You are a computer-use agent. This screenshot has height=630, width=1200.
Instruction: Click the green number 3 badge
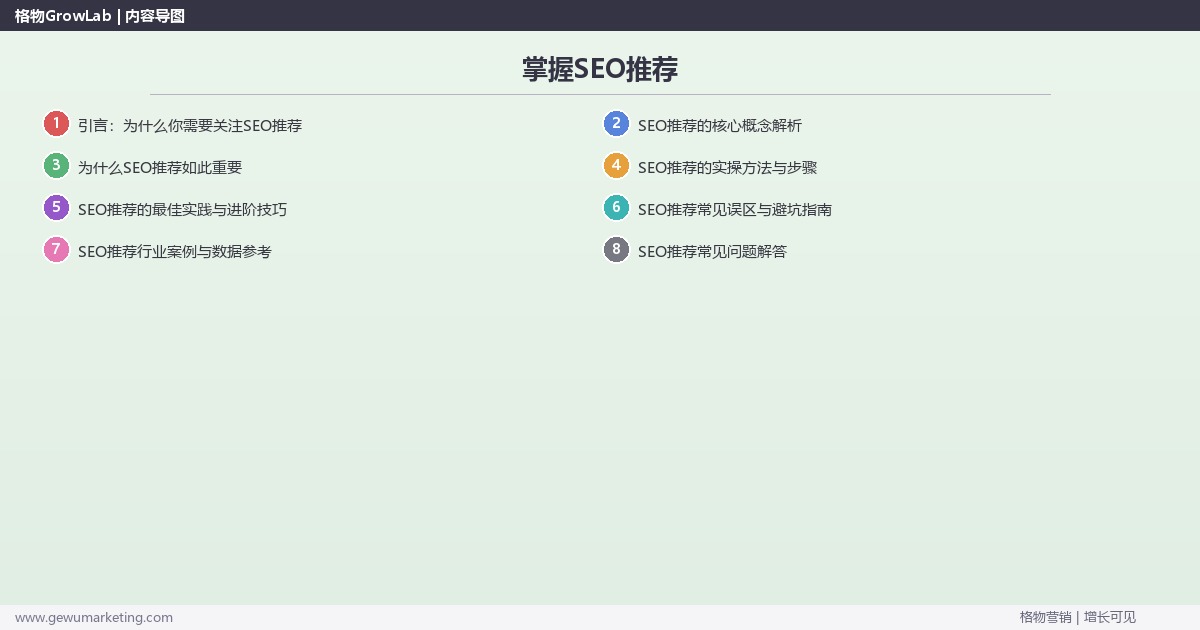[x=56, y=166]
